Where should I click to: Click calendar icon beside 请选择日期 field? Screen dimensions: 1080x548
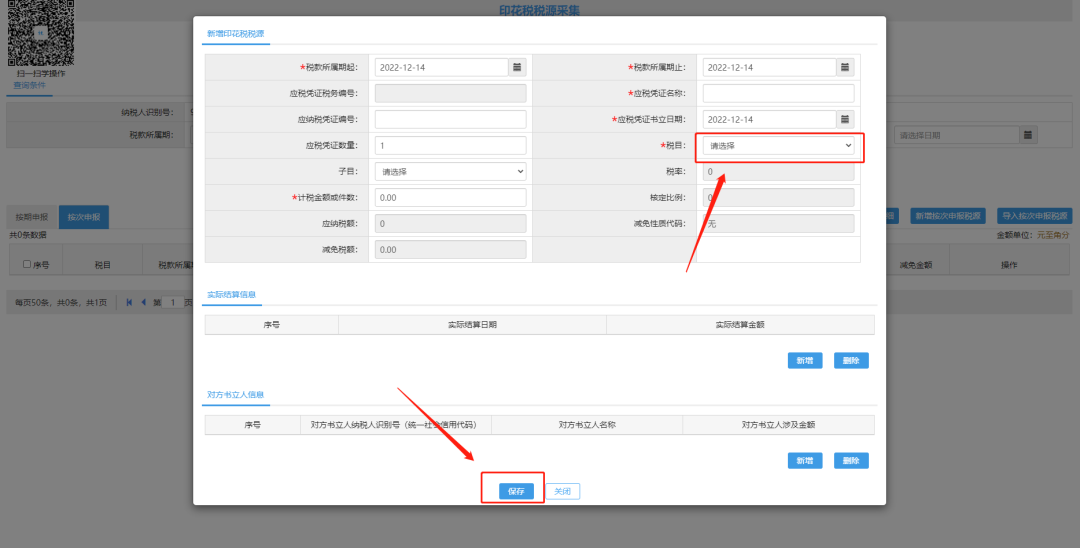point(1028,135)
